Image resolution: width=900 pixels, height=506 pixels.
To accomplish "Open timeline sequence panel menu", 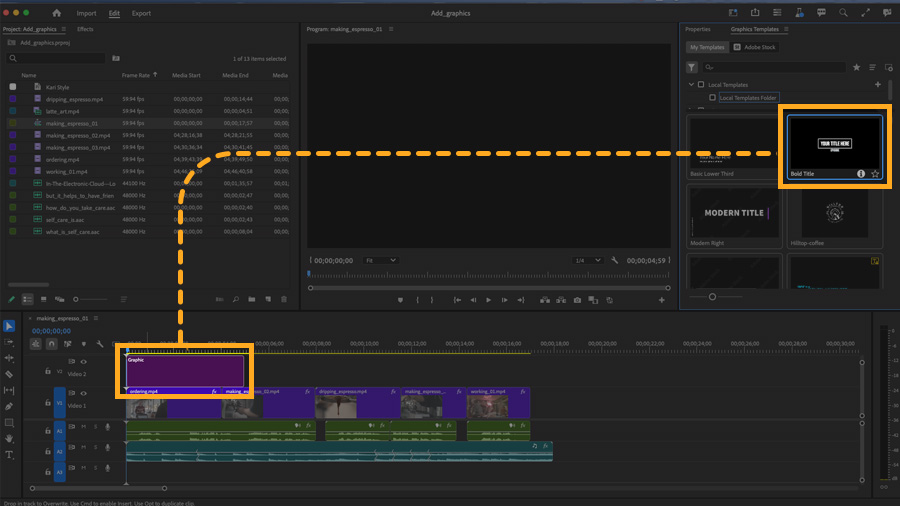I will click(96, 318).
